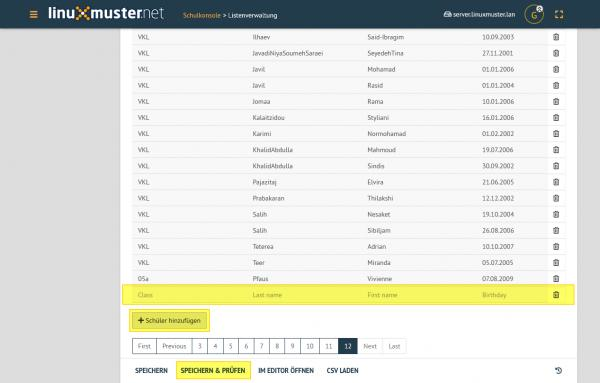Click IM EDITOR ÖFFNEN

point(286,370)
